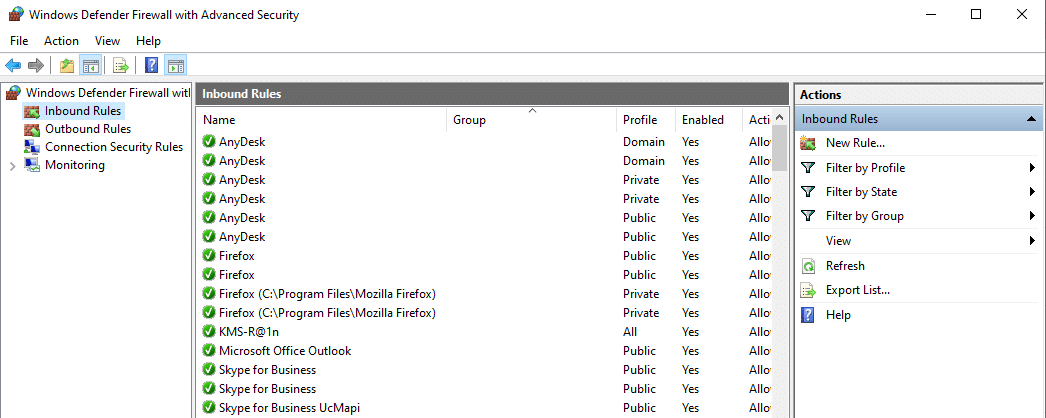1046x418 pixels.
Task: Open the Action menu
Action: pos(61,41)
